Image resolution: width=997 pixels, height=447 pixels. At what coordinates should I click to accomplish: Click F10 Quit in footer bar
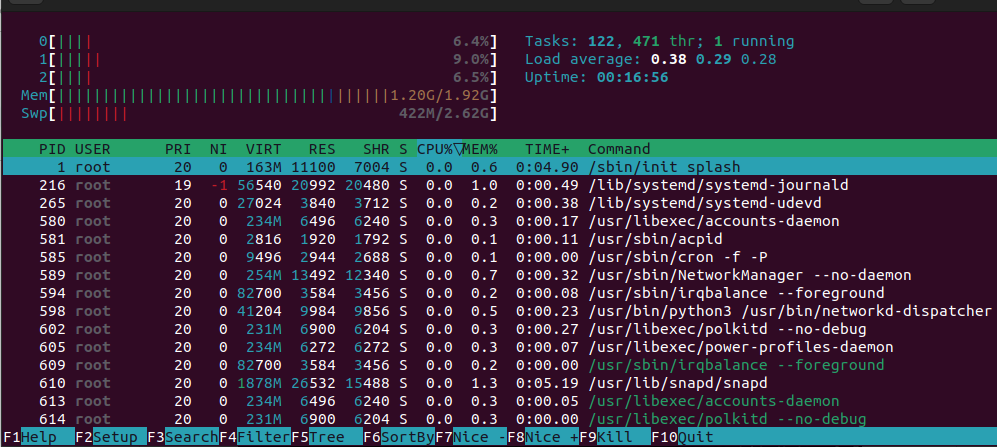point(696,437)
